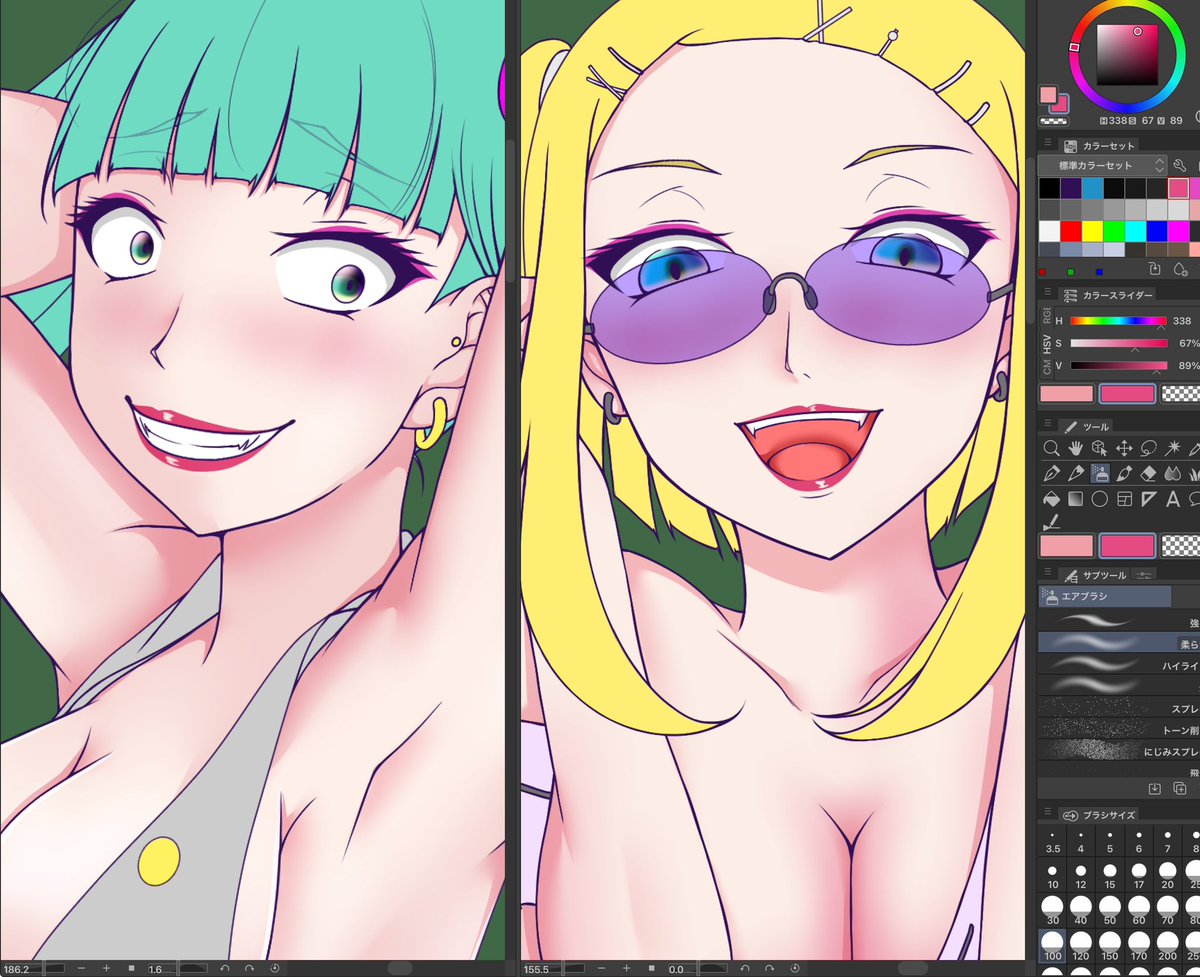Select the Gradient tool
1200x977 pixels.
[x=1075, y=498]
